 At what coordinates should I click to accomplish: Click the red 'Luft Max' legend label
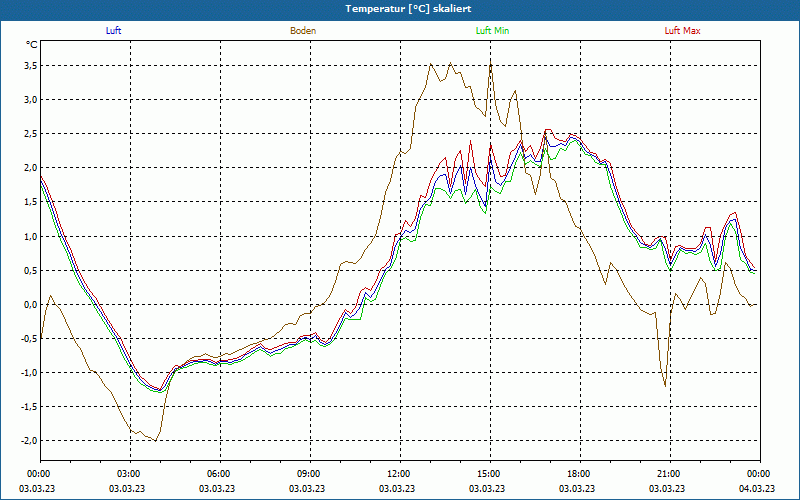682,31
